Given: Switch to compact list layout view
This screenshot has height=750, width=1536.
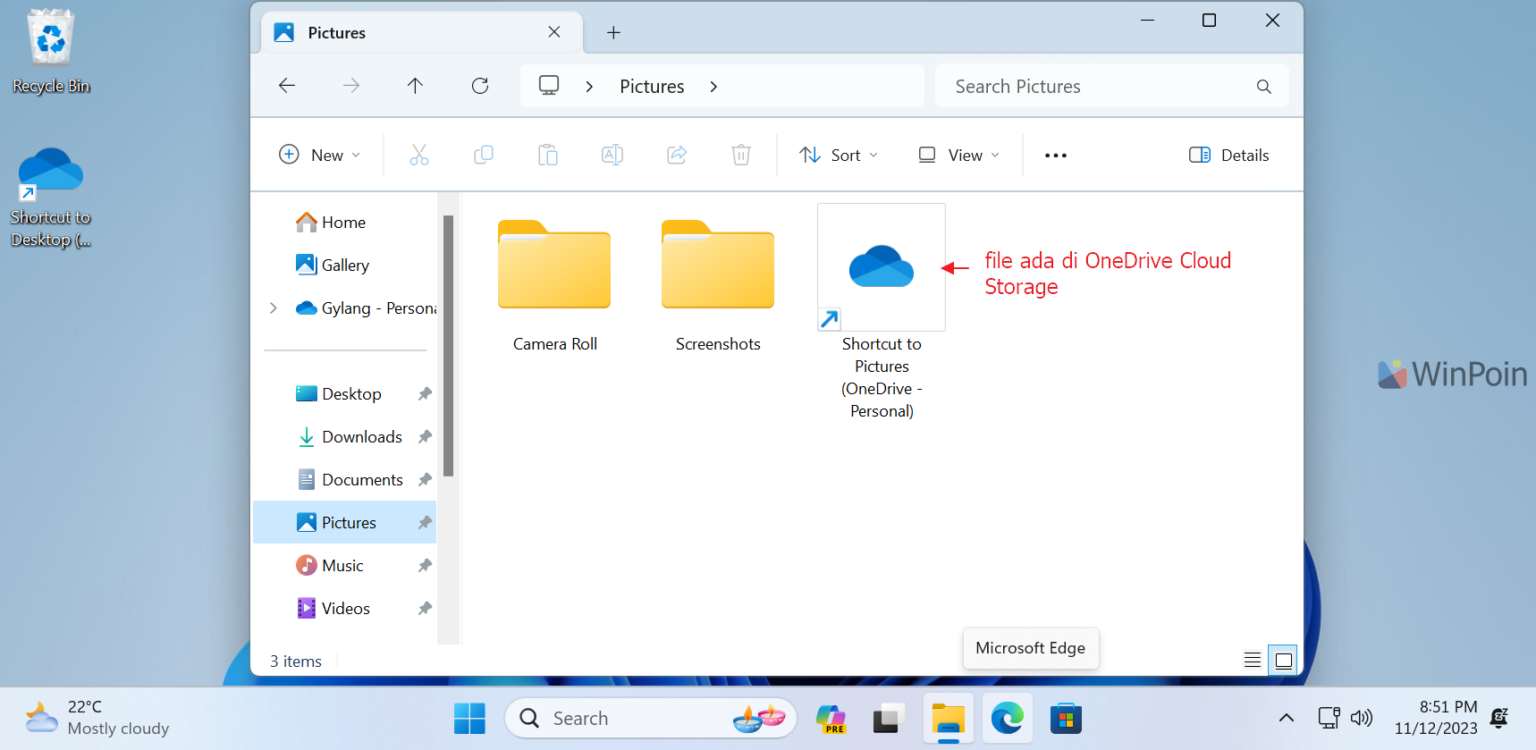Looking at the screenshot, I should point(1252,659).
